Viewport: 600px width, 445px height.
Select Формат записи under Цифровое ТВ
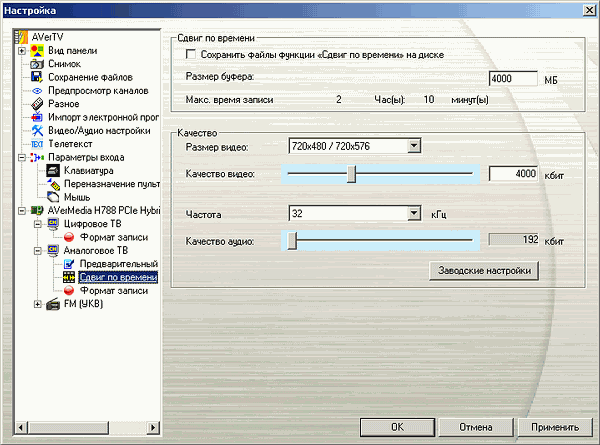[x=114, y=237]
